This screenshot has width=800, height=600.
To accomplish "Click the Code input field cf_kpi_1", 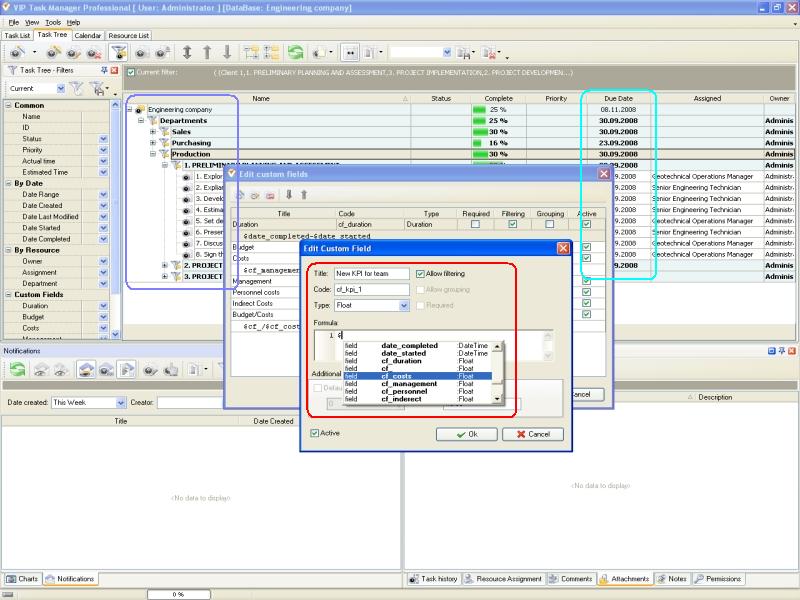I will (x=371, y=290).
